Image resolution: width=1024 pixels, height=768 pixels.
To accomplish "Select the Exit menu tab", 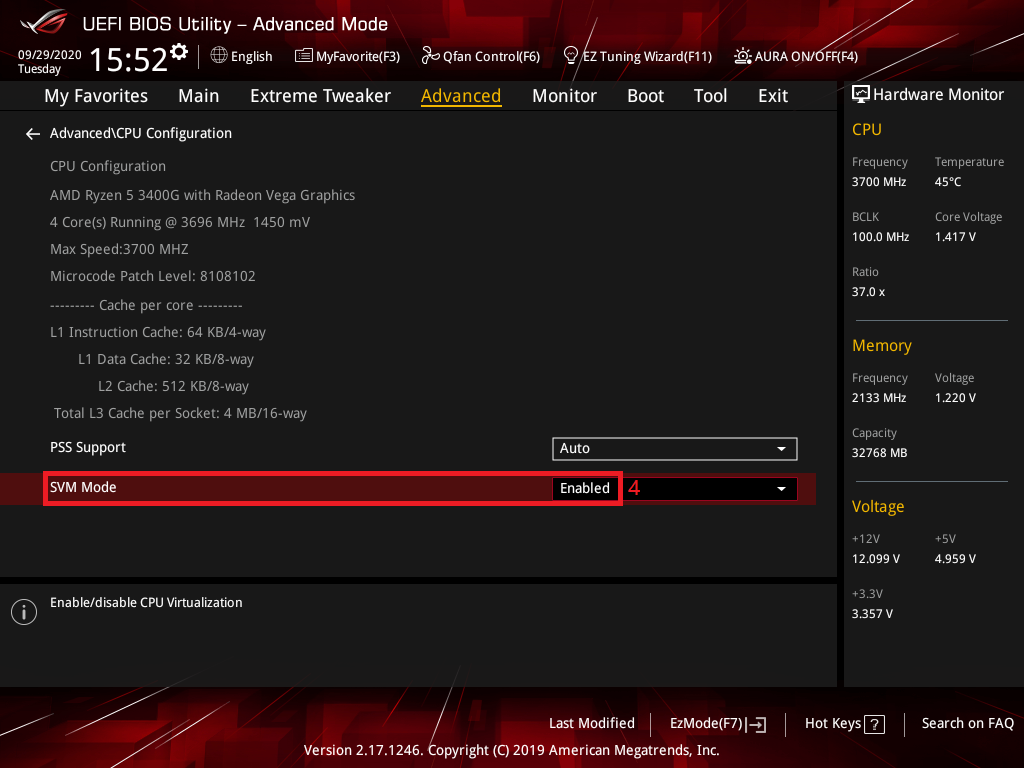I will (772, 96).
